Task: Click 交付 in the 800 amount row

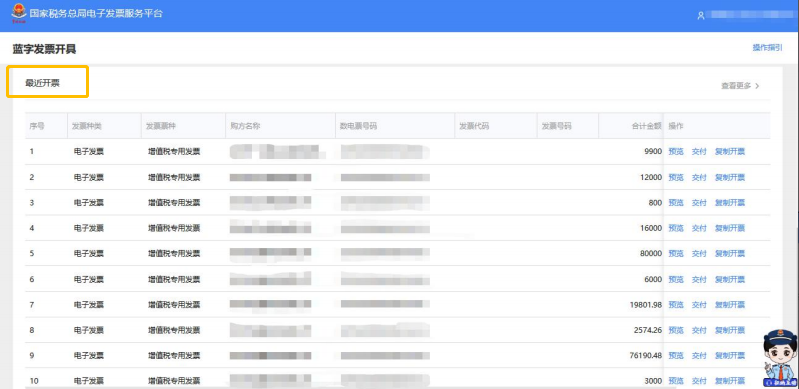Action: [699, 203]
